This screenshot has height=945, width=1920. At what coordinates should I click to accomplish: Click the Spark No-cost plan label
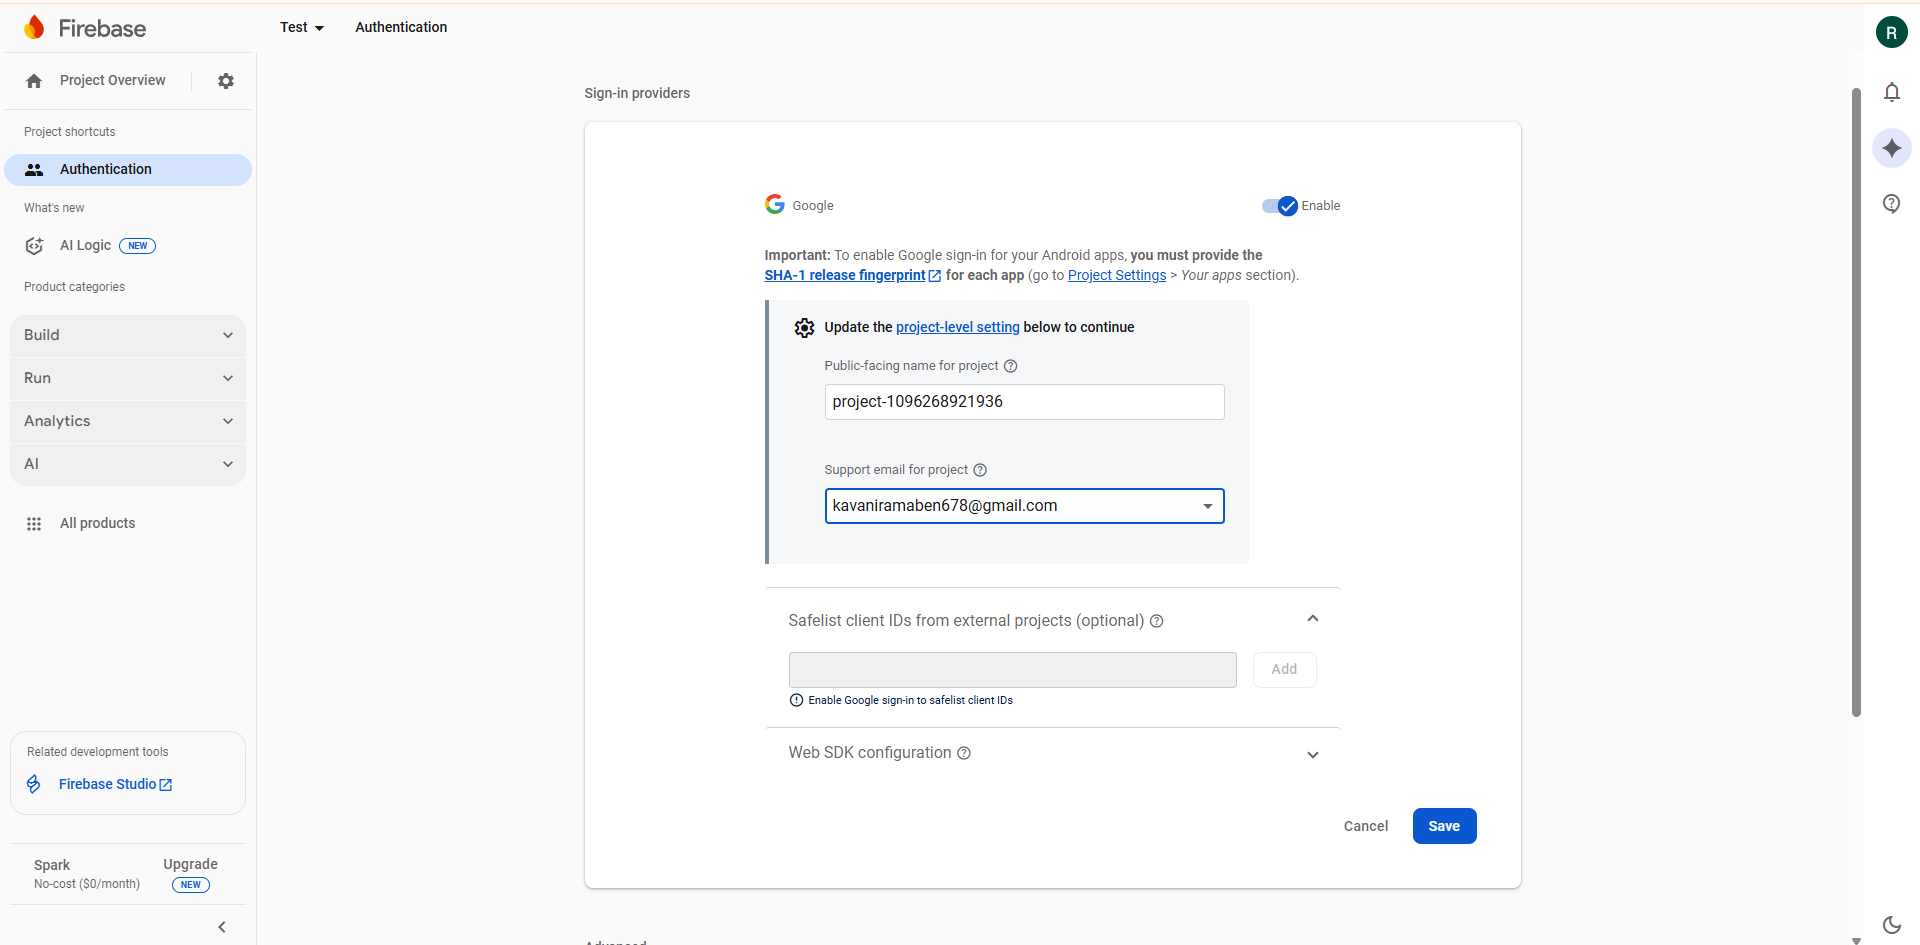87,874
